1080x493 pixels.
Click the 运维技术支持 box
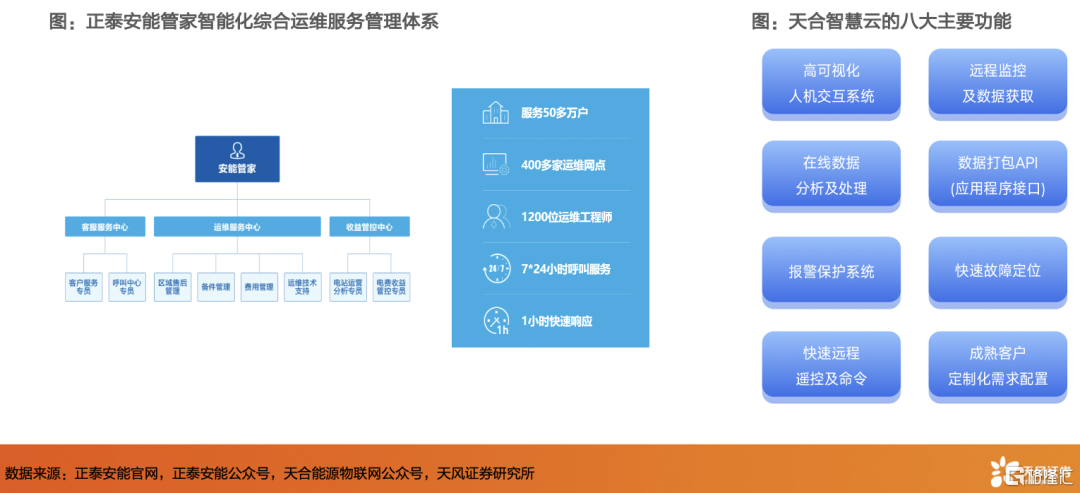[303, 287]
